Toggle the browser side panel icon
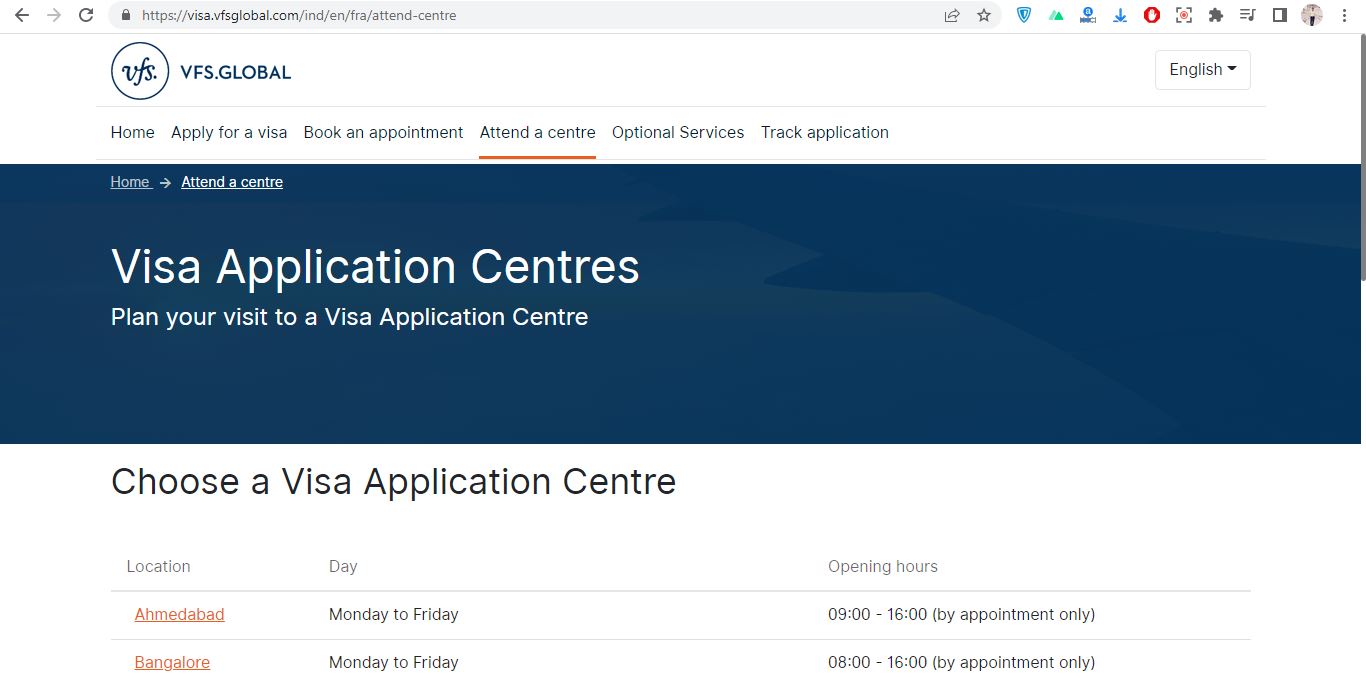Screen dimensions: 1366x687 (x=1279, y=15)
